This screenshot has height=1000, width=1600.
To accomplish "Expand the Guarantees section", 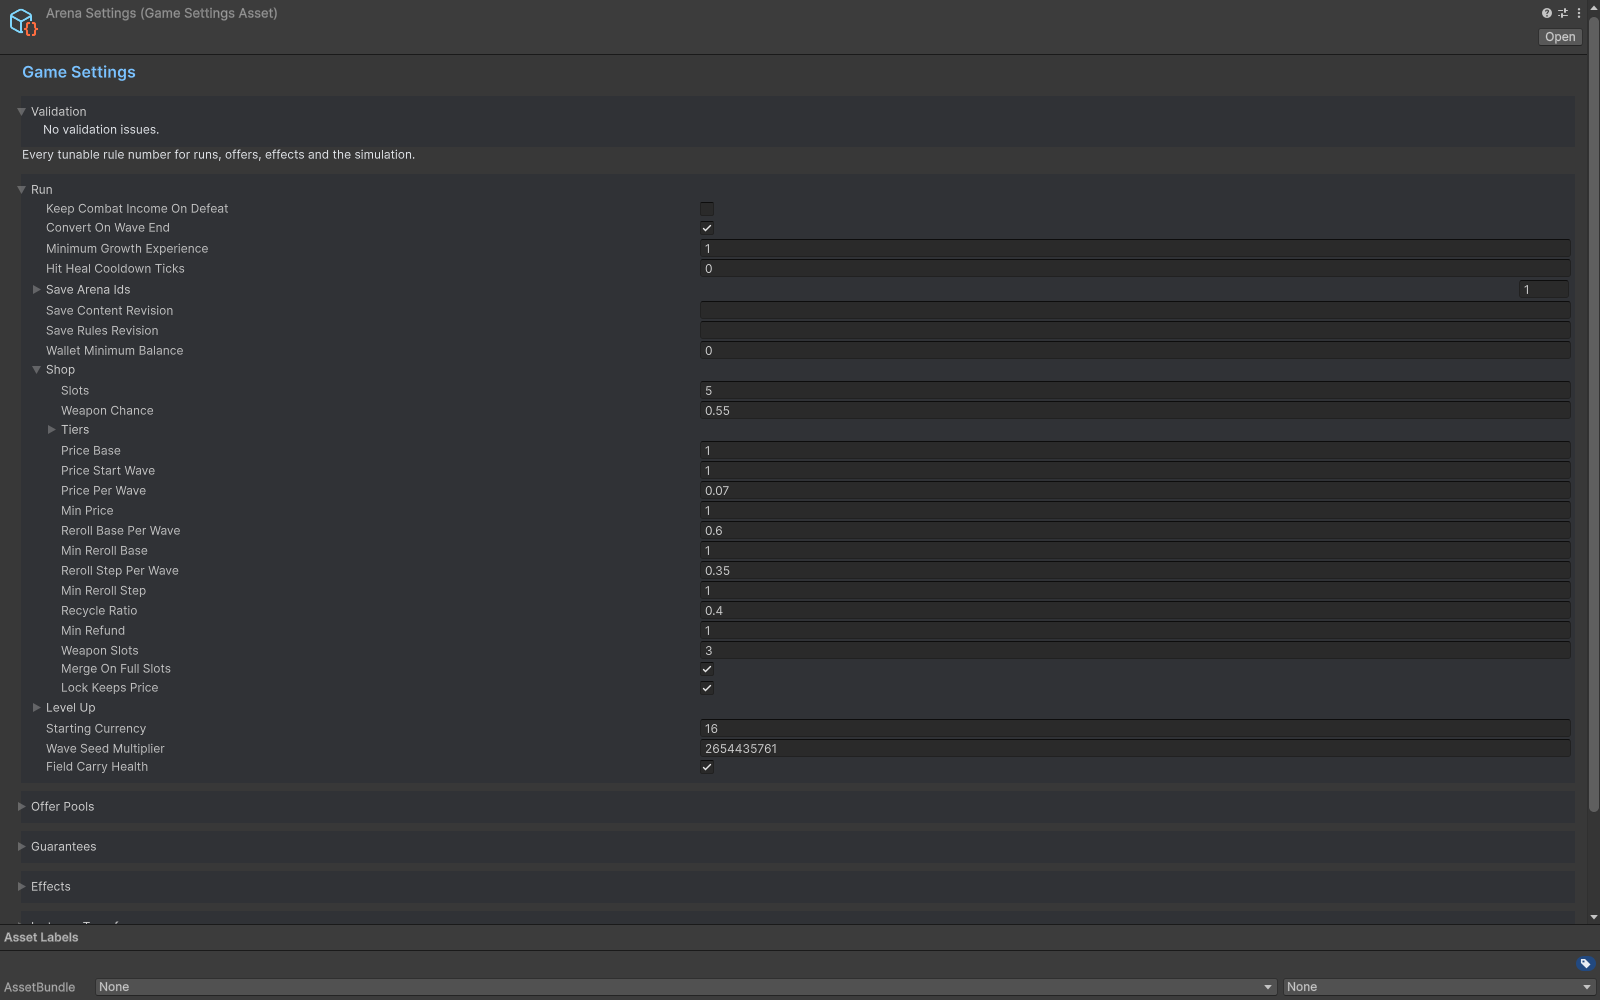I will pos(21,847).
